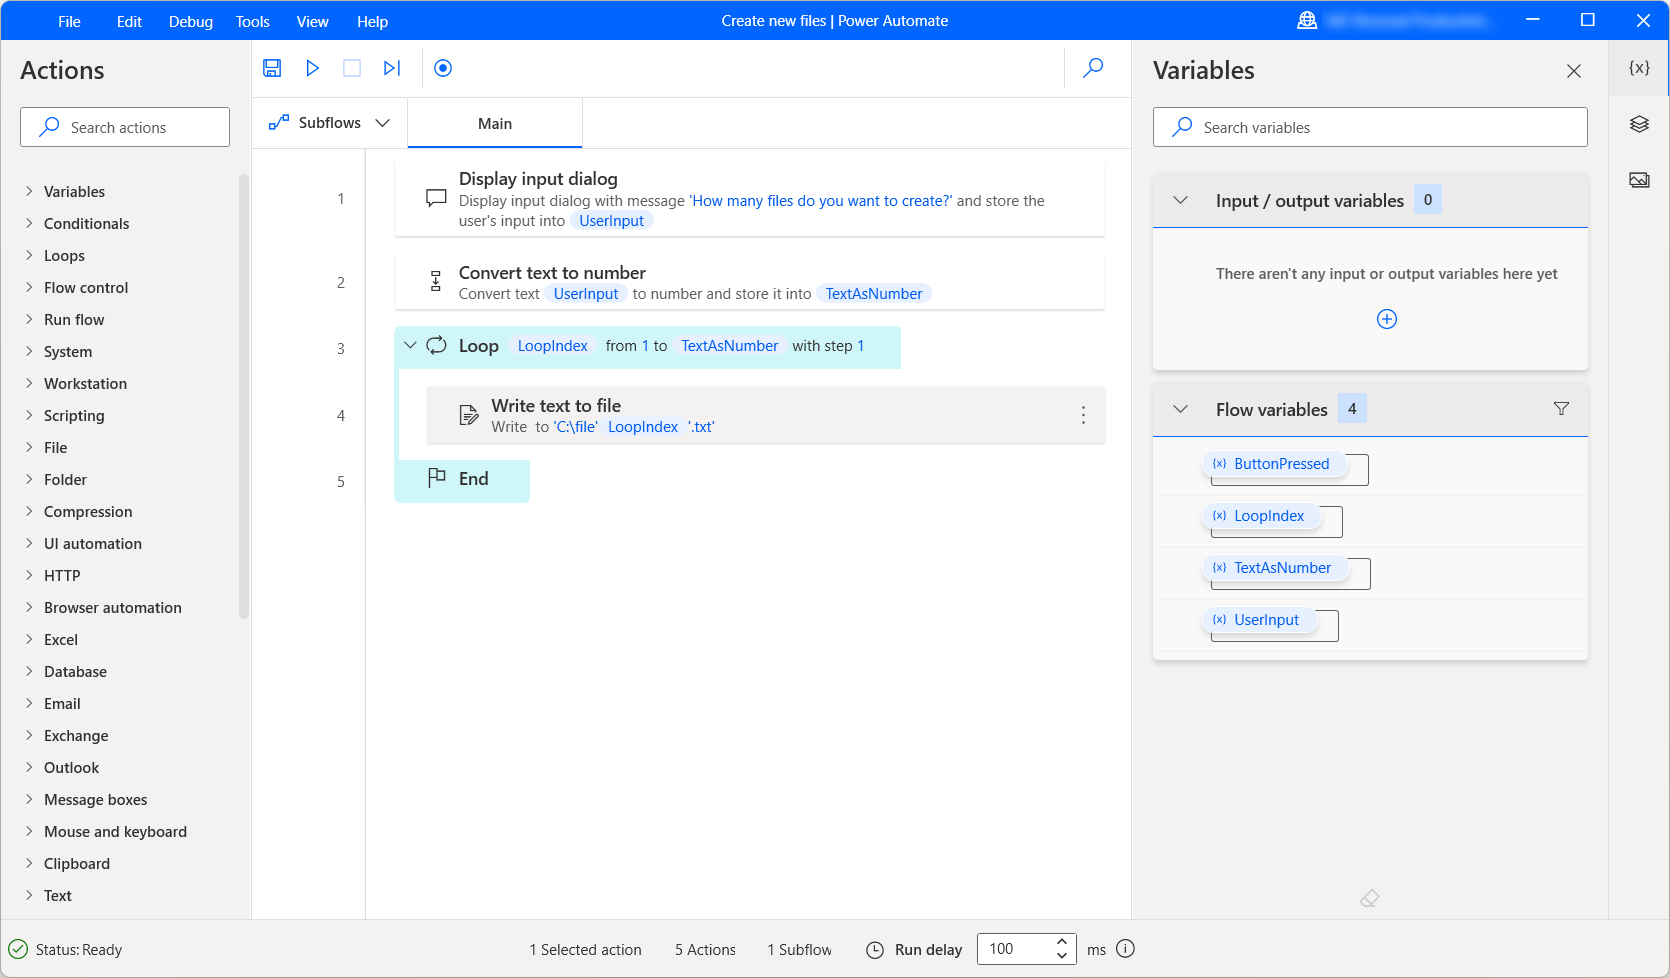Select the LoopIndex flow variable

(x=1269, y=515)
